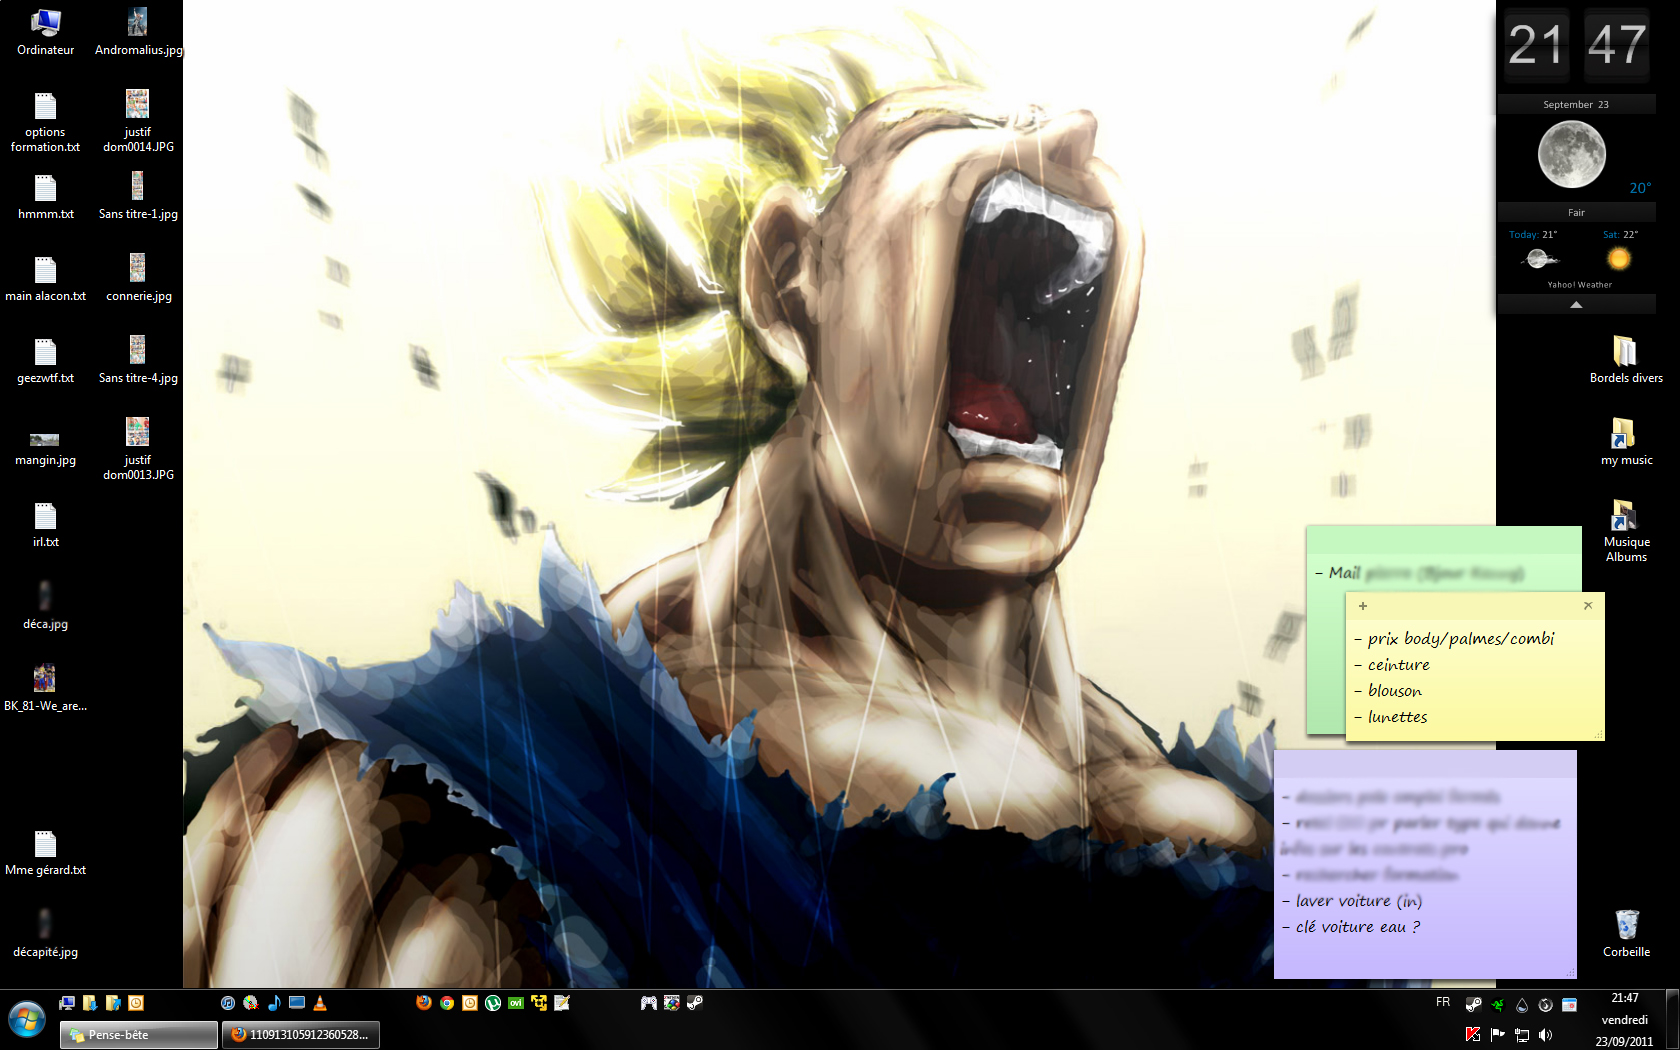Select the Ordinateur desktop icon

[x=46, y=31]
